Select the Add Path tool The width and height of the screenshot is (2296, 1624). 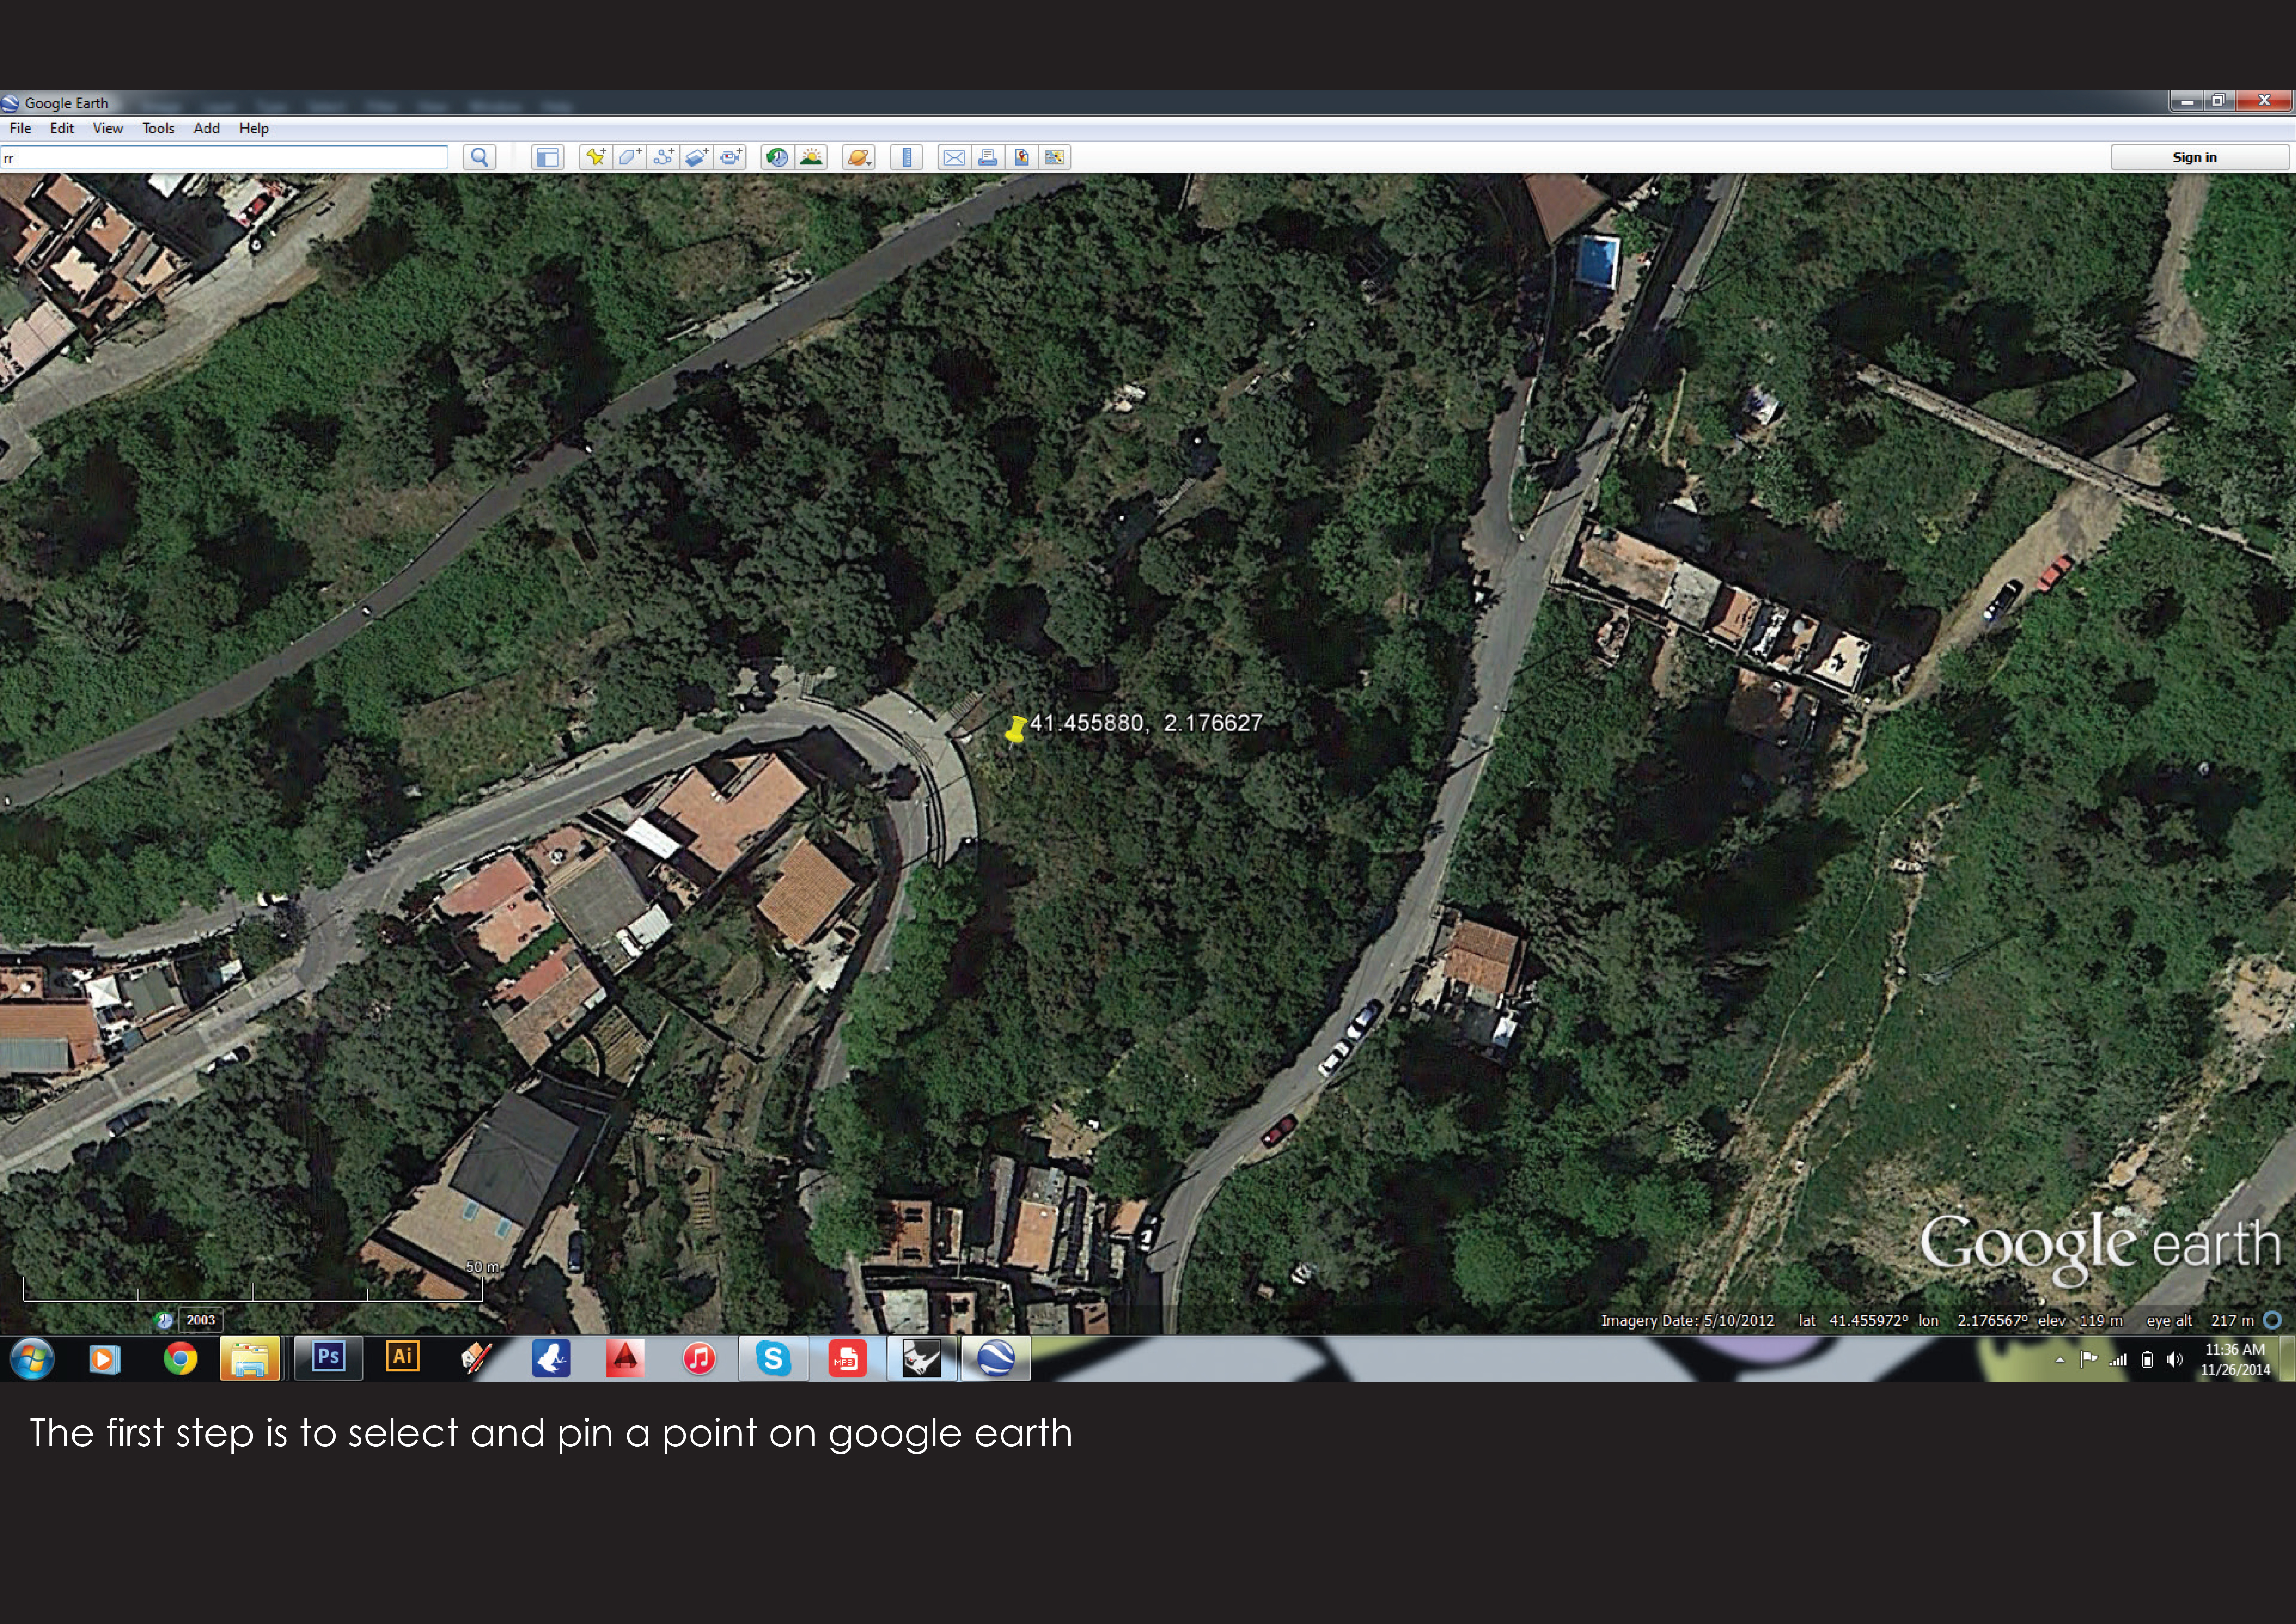click(x=663, y=157)
